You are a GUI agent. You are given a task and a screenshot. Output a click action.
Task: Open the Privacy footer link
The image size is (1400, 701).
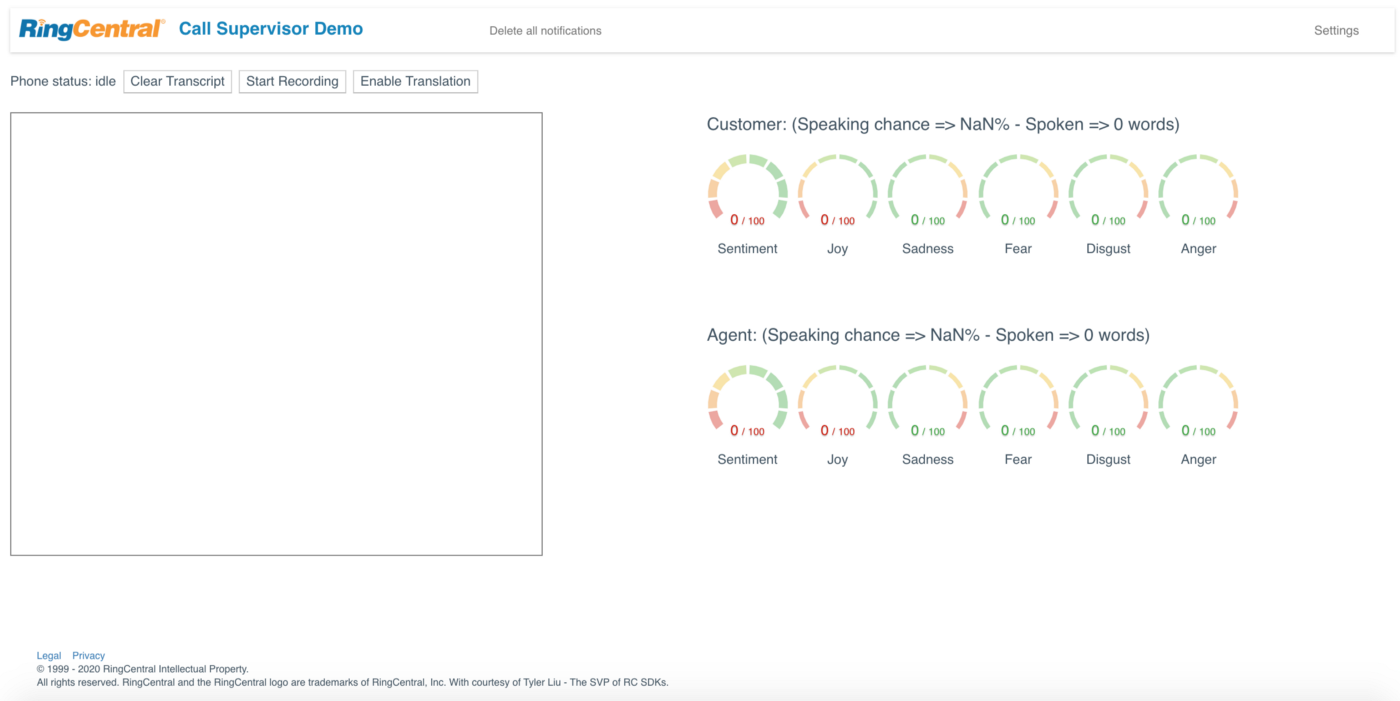[88, 656]
